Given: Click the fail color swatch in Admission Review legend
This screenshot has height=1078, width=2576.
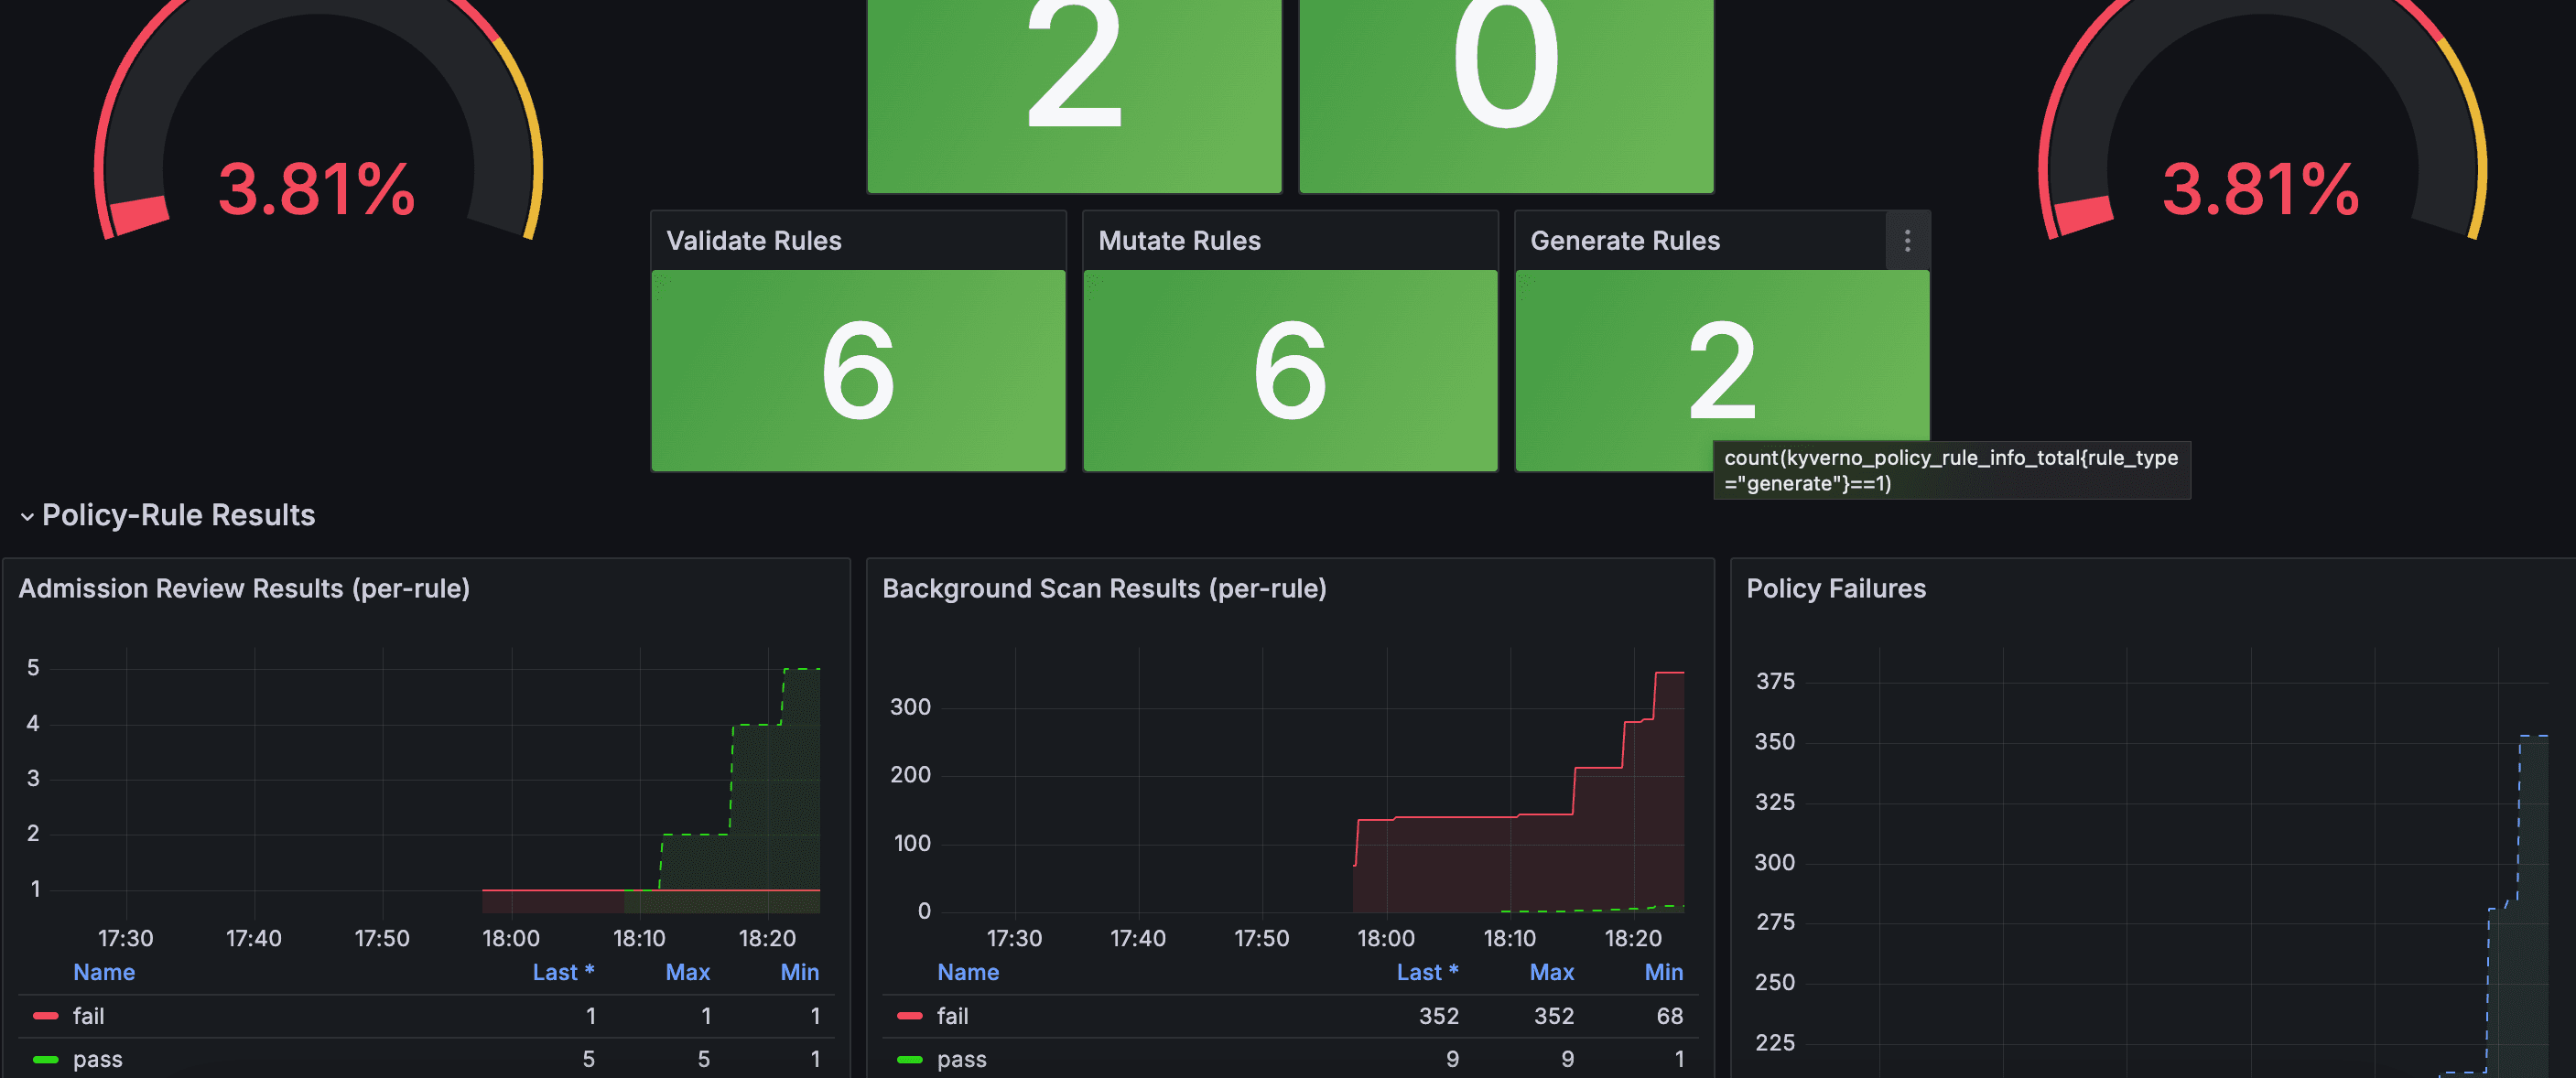Looking at the screenshot, I should point(45,1016).
